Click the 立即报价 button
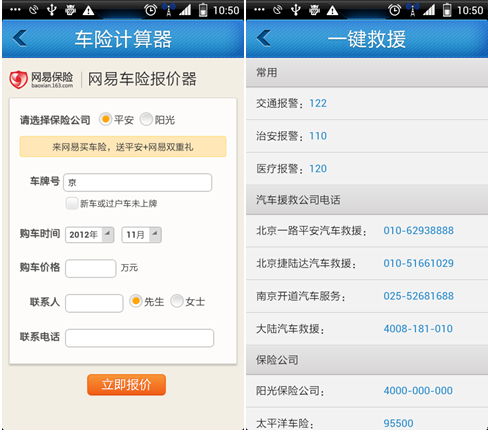488x433 pixels. (126, 385)
